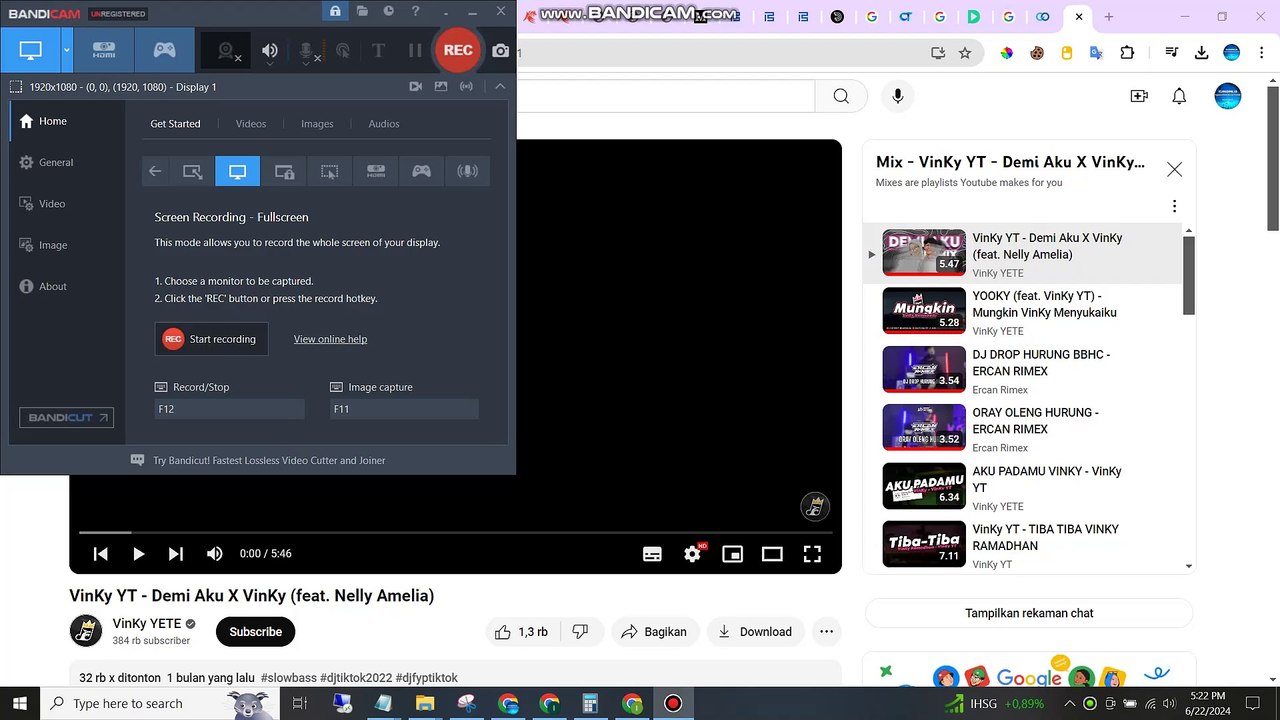Open speaker sound settings in Bandicam
The height and width of the screenshot is (720, 1280).
pyautogui.click(x=270, y=51)
